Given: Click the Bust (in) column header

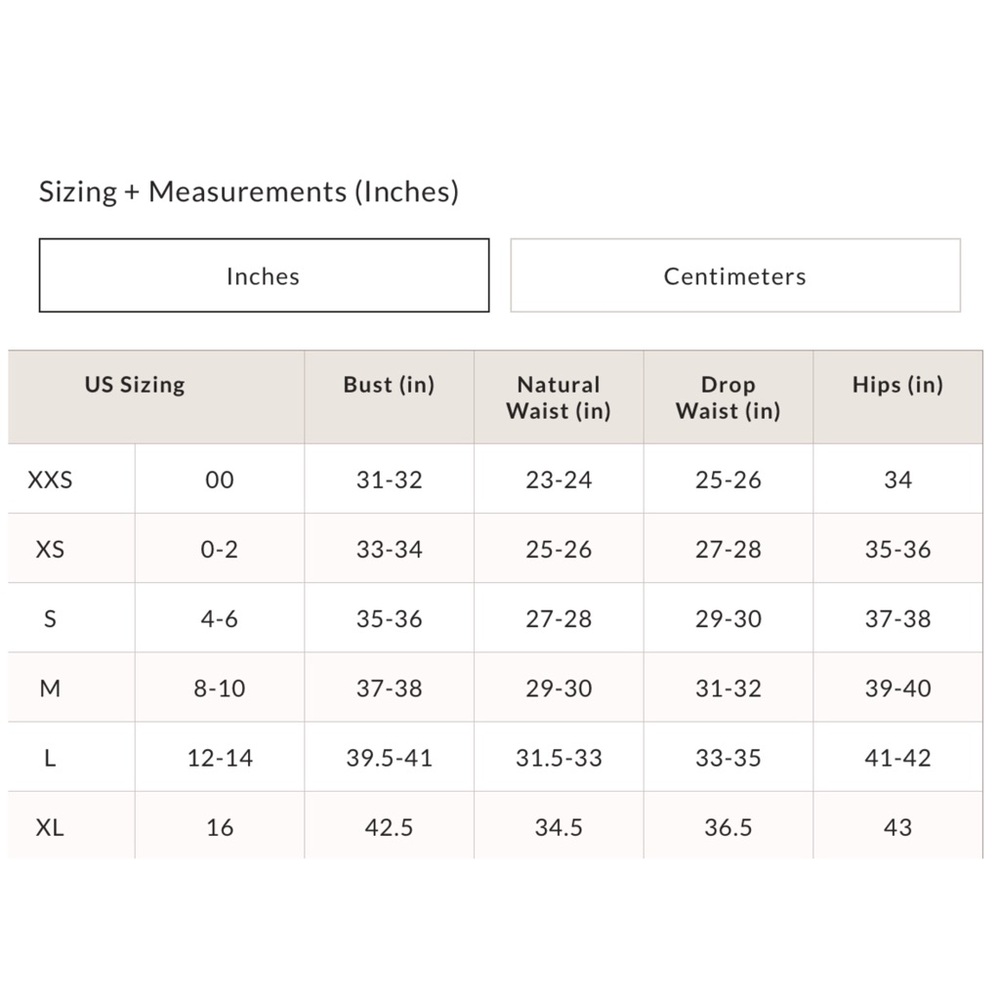Looking at the screenshot, I should 389,385.
